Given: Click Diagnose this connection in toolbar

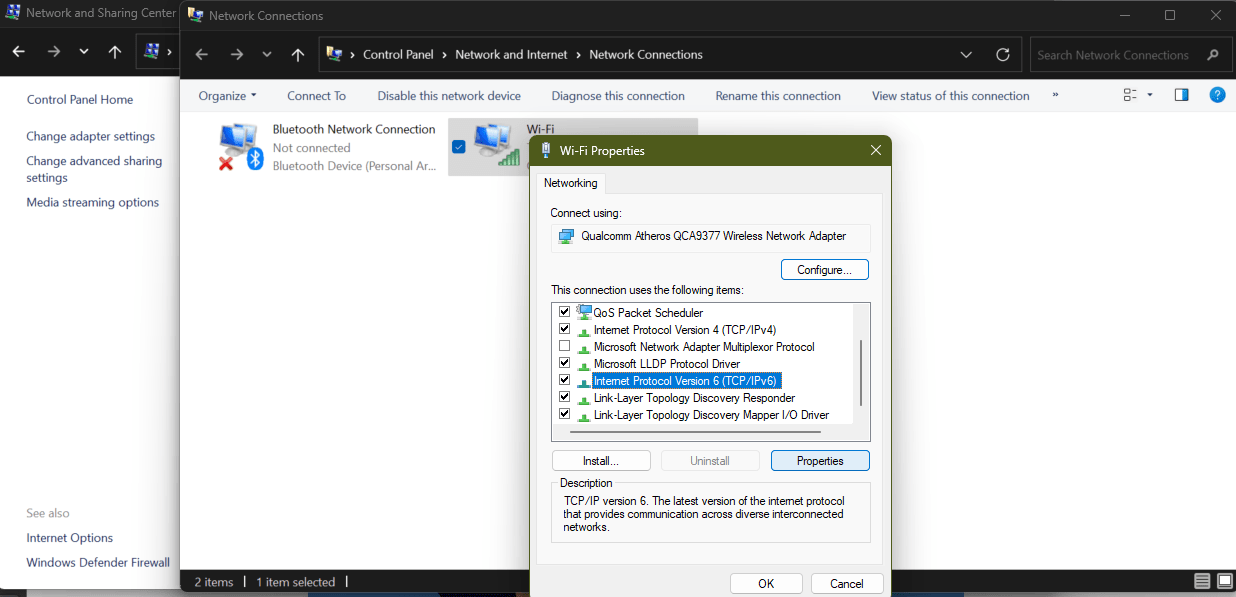Looking at the screenshot, I should [617, 96].
